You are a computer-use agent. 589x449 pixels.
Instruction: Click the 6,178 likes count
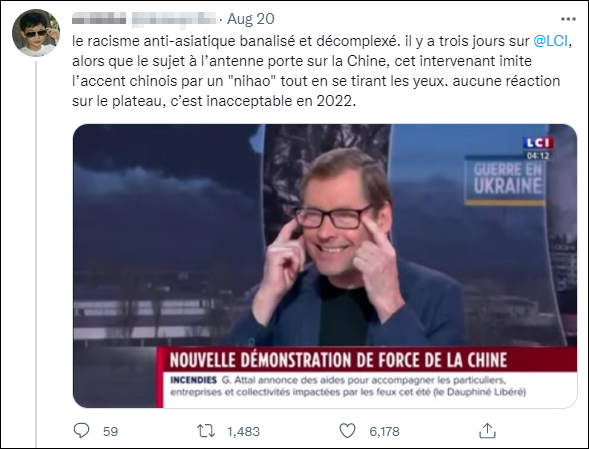(384, 431)
